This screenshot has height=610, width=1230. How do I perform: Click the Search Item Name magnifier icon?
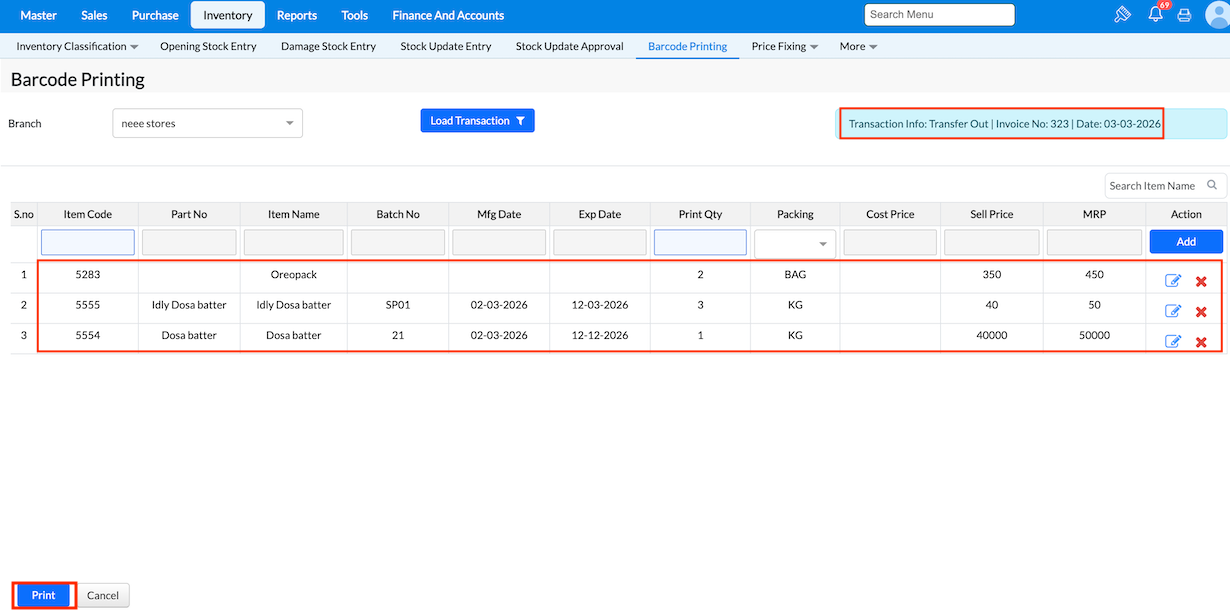coord(1212,185)
